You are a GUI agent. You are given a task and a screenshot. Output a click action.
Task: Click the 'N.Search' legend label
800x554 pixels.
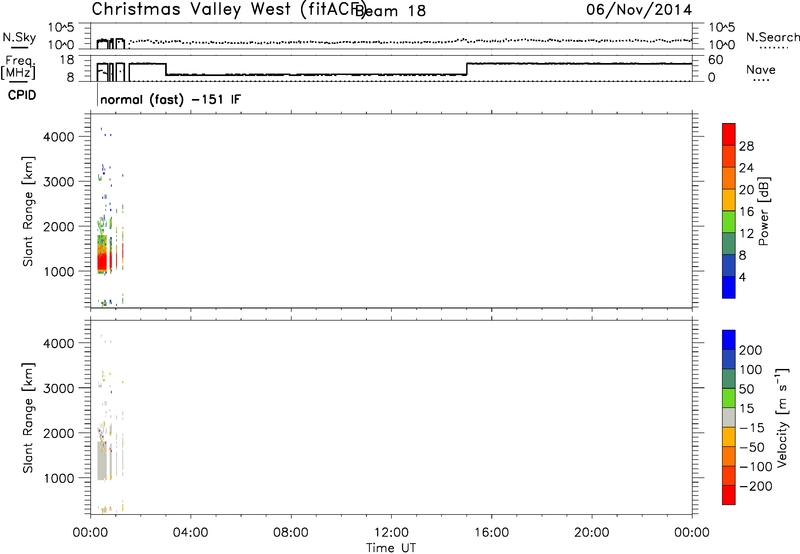pyautogui.click(x=772, y=37)
